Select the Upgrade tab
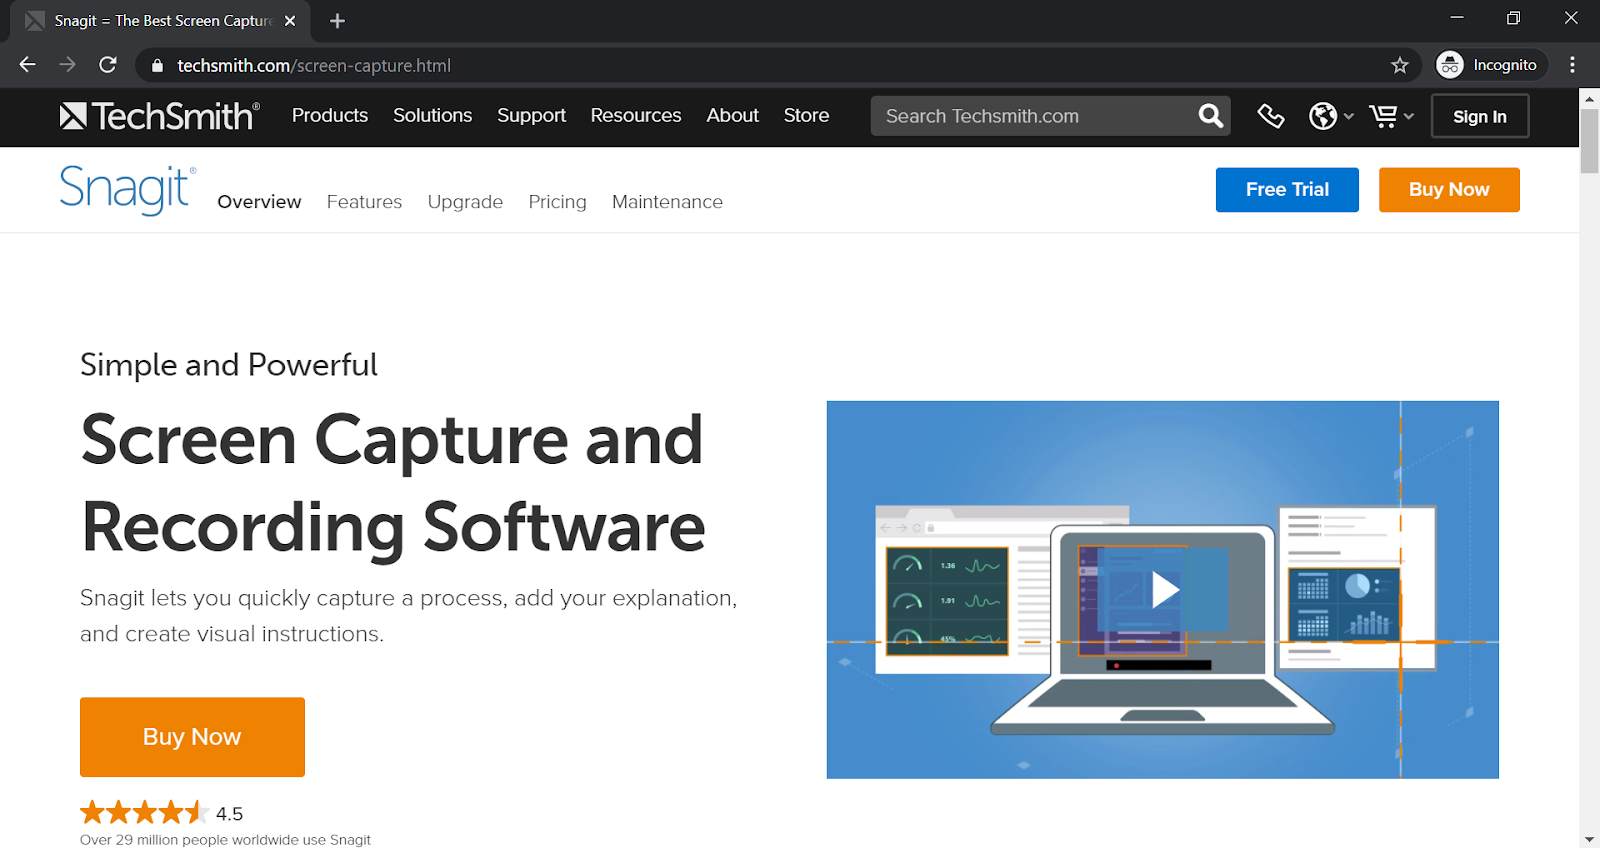The width and height of the screenshot is (1600, 848). pyautogui.click(x=465, y=202)
